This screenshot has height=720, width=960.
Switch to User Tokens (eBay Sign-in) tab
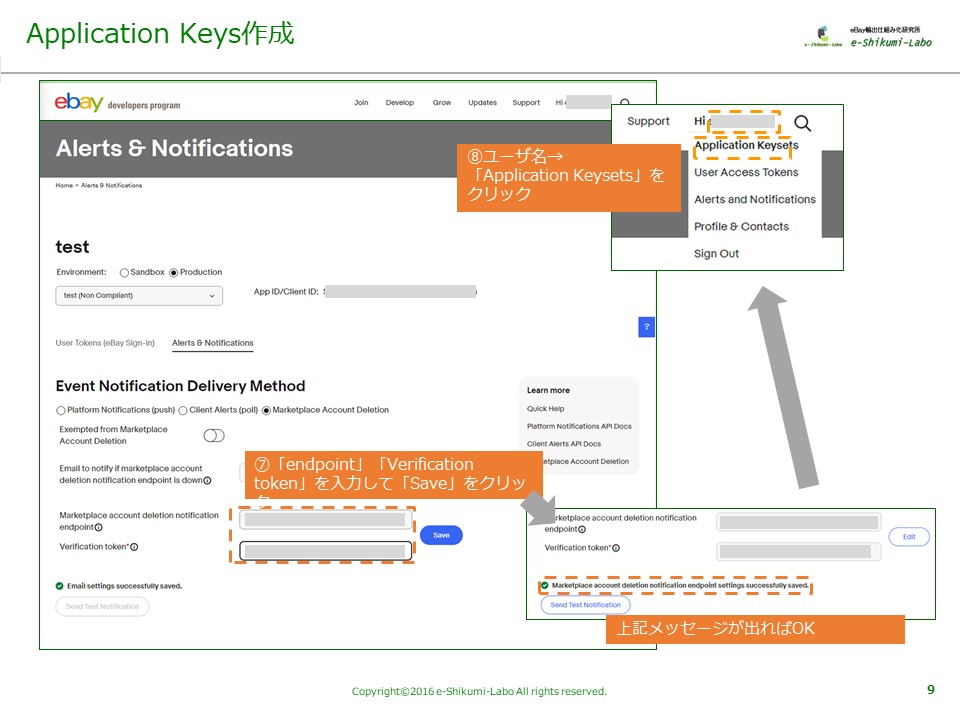point(105,343)
